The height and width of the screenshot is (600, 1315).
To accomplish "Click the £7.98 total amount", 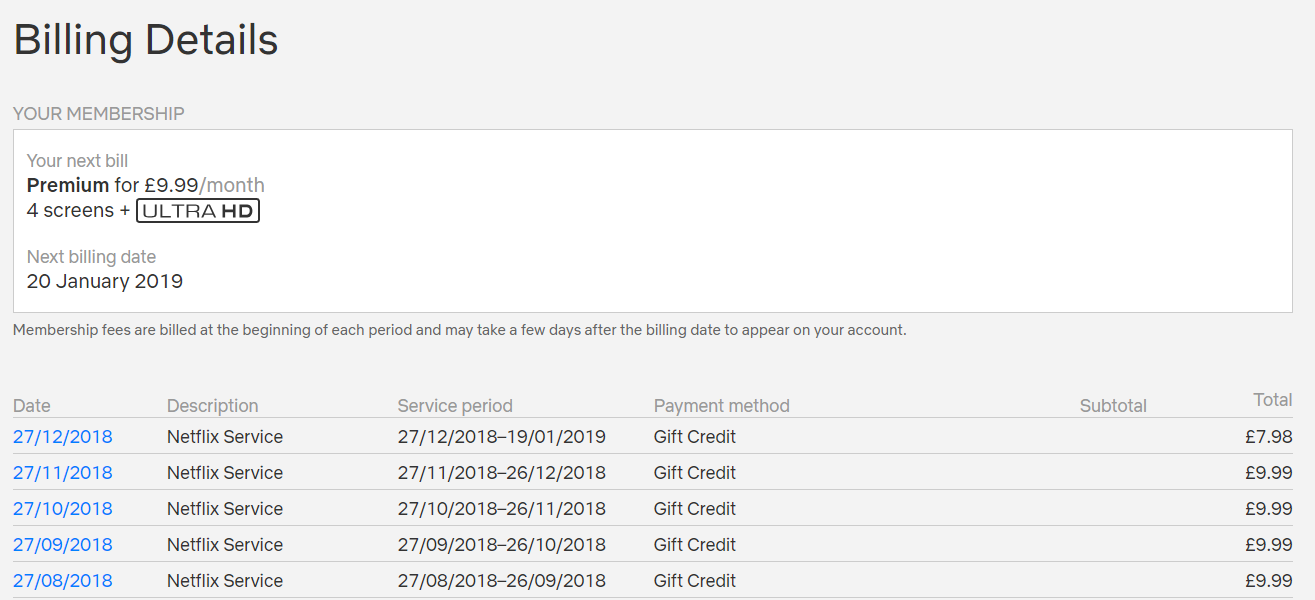I will 1268,437.
